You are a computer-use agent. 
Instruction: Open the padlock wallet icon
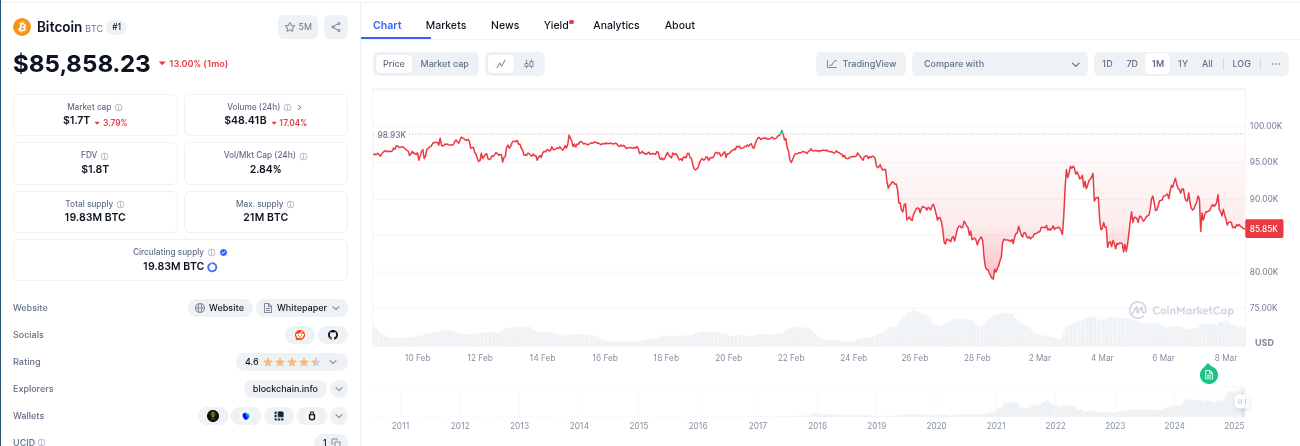(312, 416)
